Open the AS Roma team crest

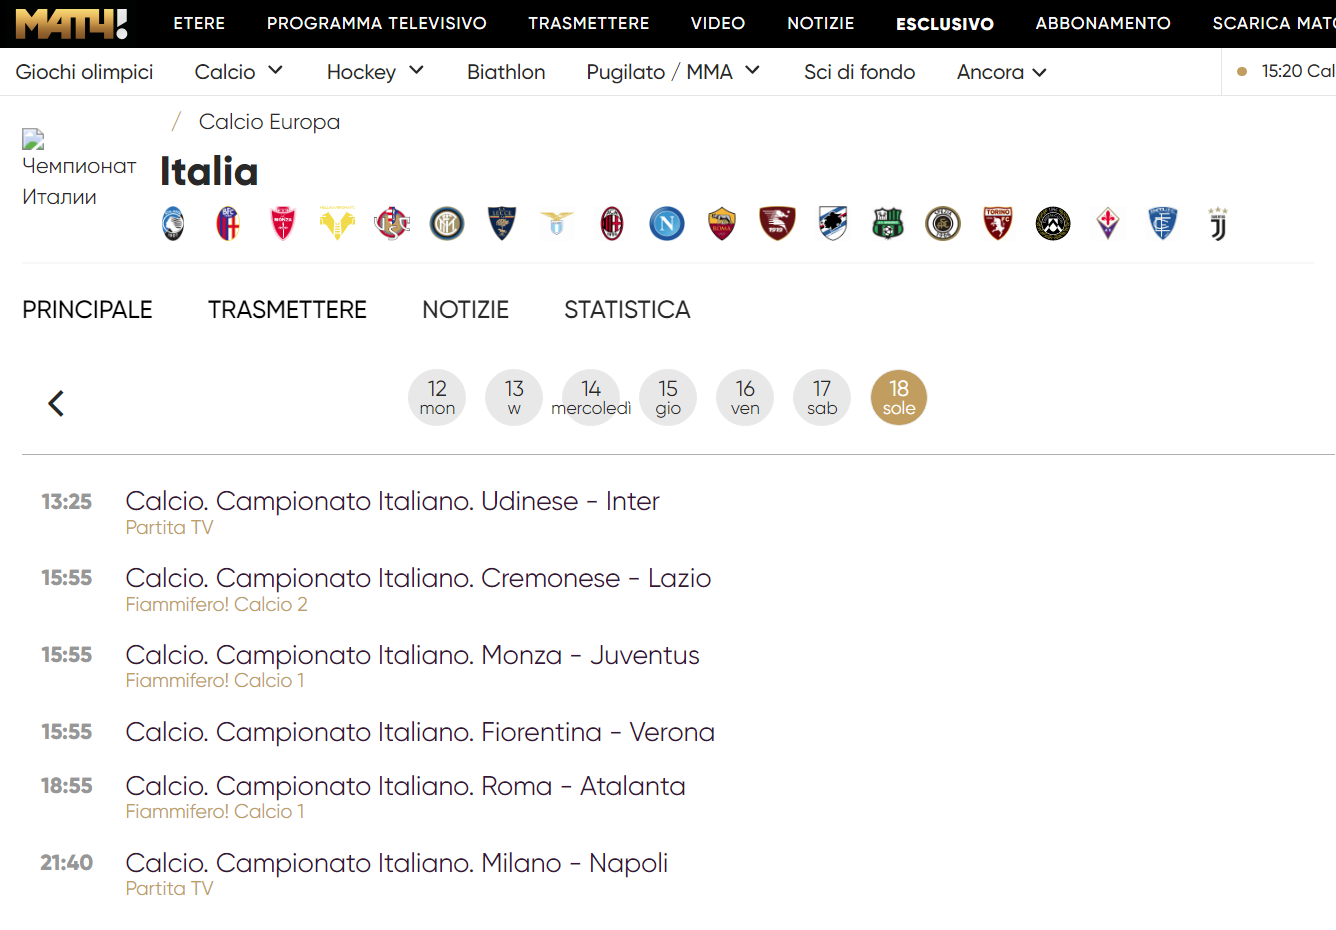tap(722, 223)
